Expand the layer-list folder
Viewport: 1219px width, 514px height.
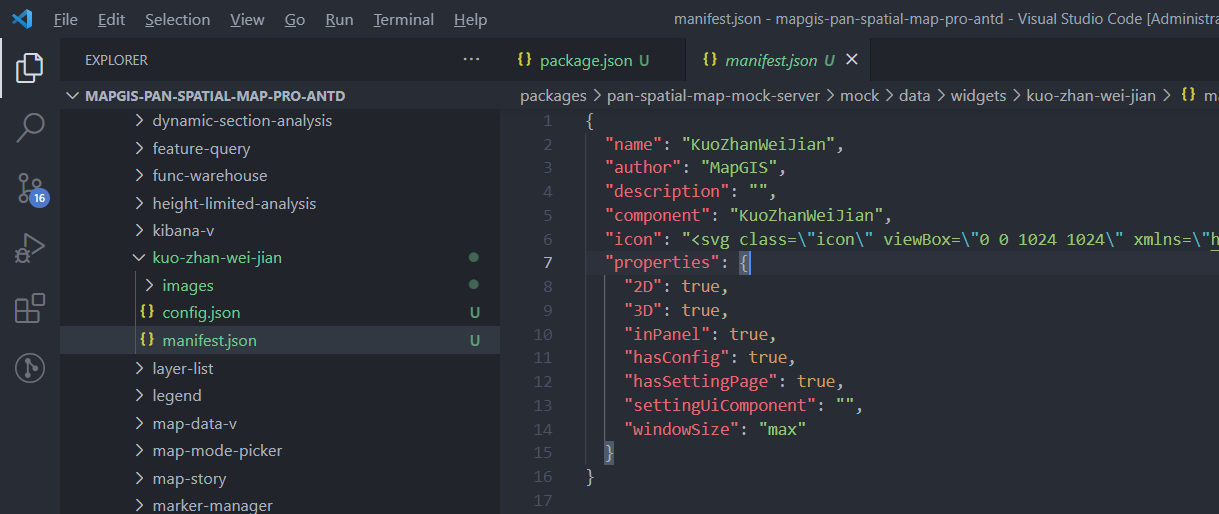(x=182, y=369)
